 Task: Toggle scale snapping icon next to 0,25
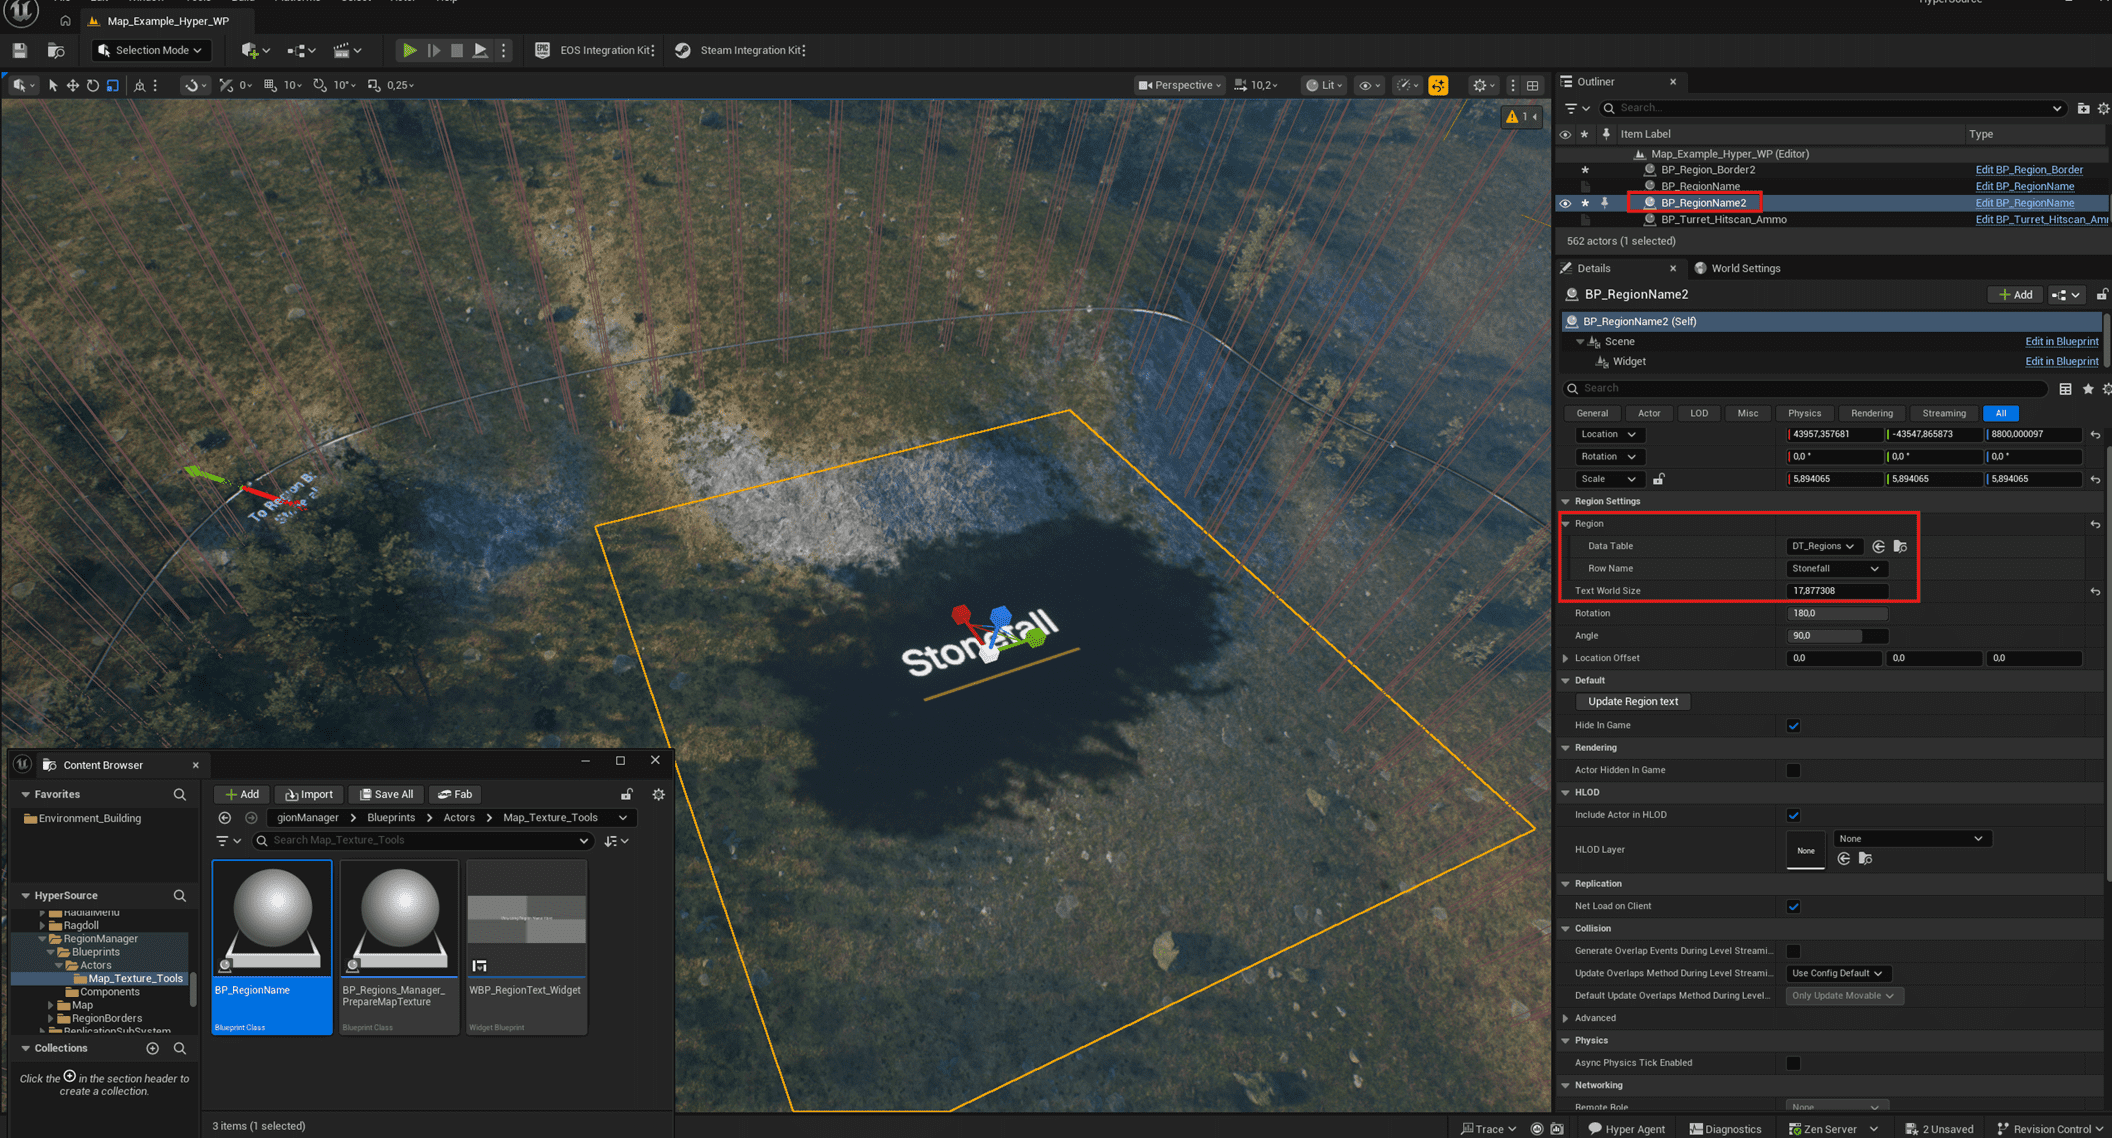point(374,85)
